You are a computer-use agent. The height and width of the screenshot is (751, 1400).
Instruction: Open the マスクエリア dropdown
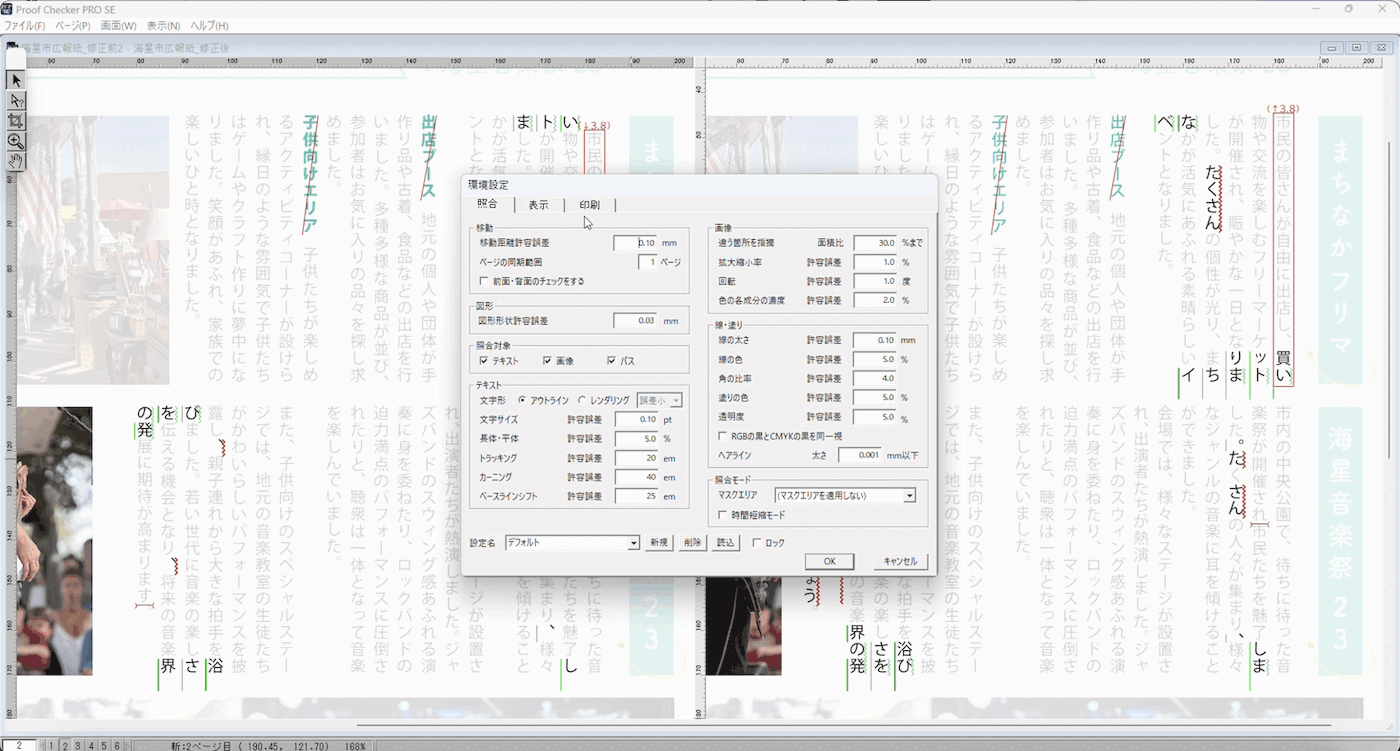[x=909, y=495]
